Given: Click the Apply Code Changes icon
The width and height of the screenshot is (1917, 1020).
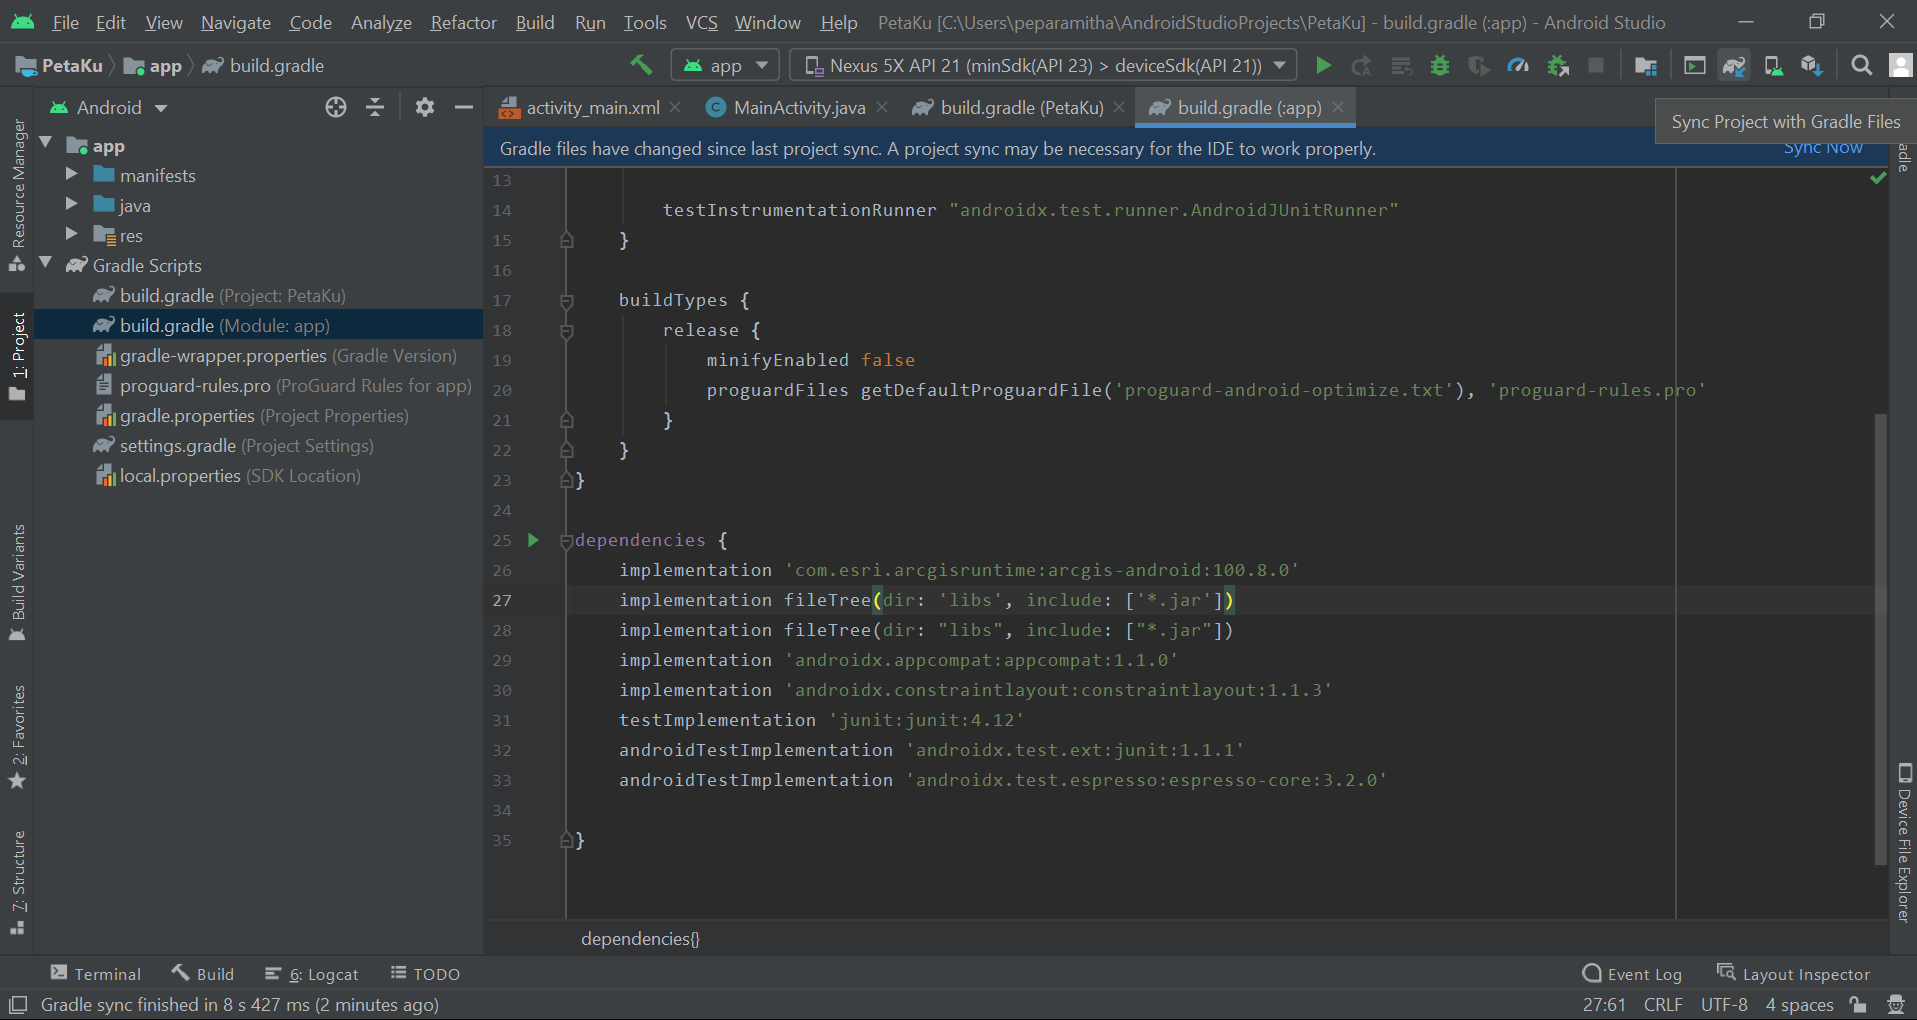Looking at the screenshot, I should point(1401,65).
